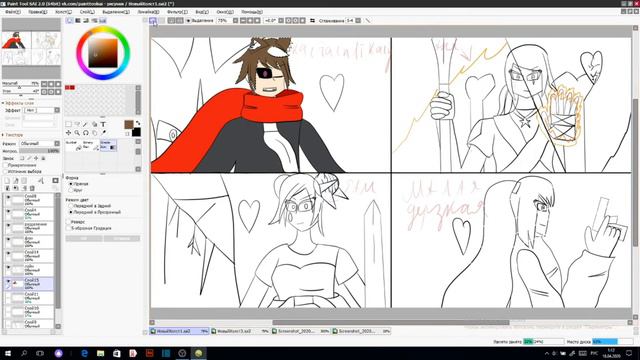Create a new linework layer
Viewport: 640px width, 360px height.
pos(16,181)
